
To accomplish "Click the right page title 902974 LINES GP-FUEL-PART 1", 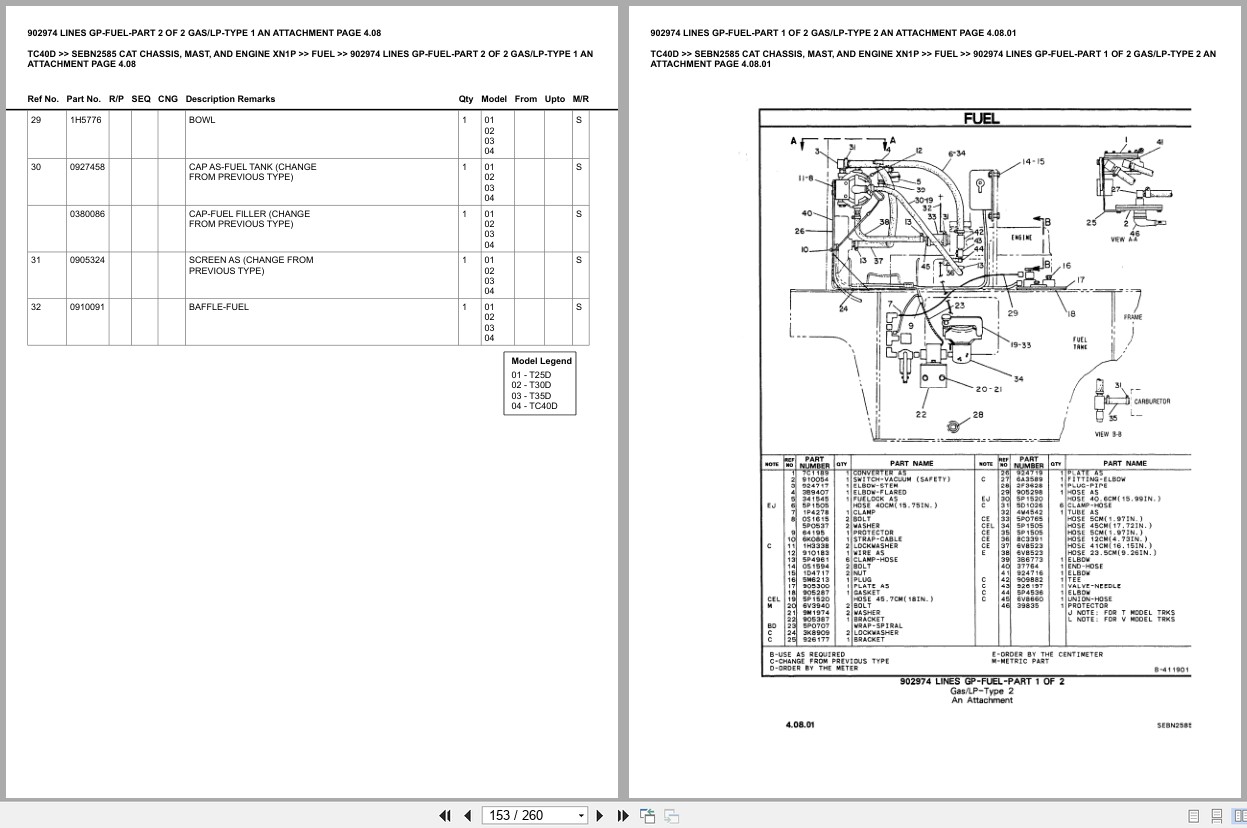I will (831, 32).
